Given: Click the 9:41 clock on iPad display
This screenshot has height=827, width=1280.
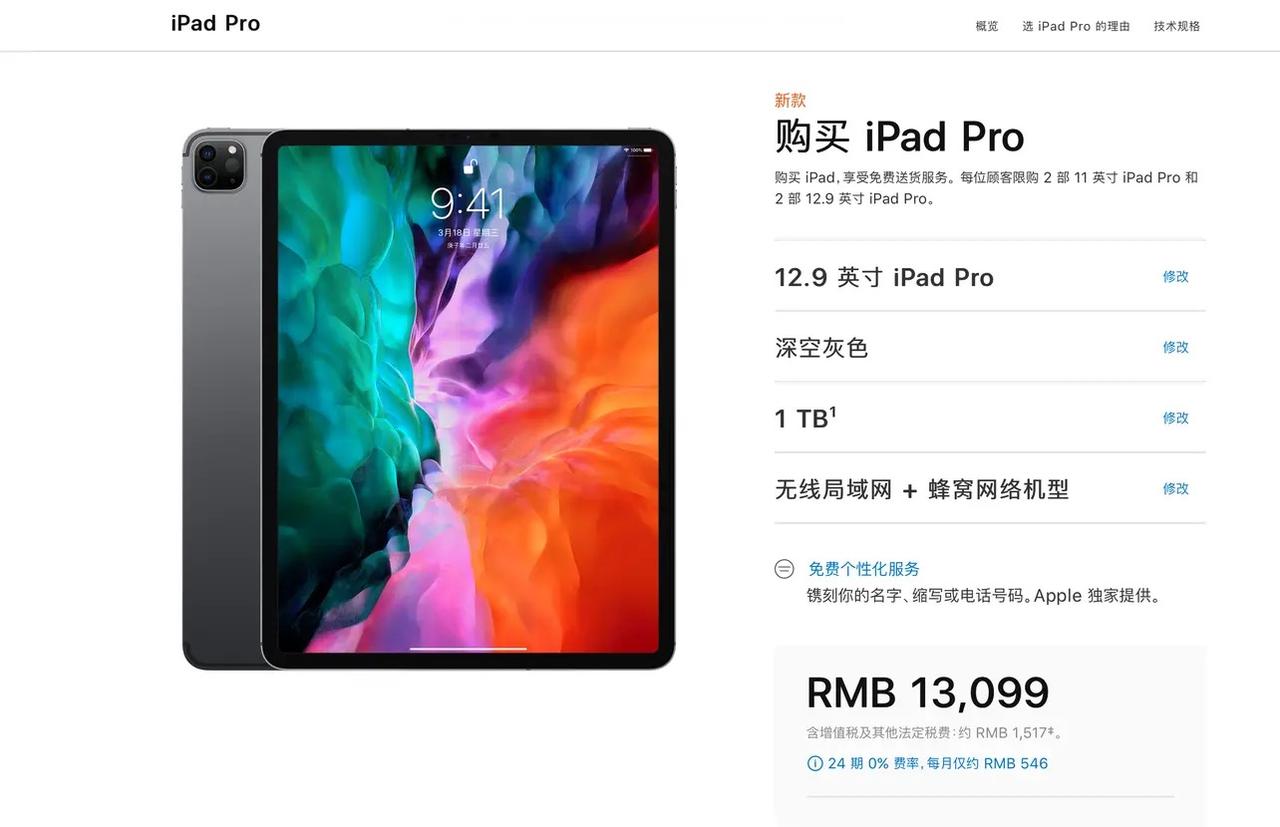Looking at the screenshot, I should tap(467, 204).
